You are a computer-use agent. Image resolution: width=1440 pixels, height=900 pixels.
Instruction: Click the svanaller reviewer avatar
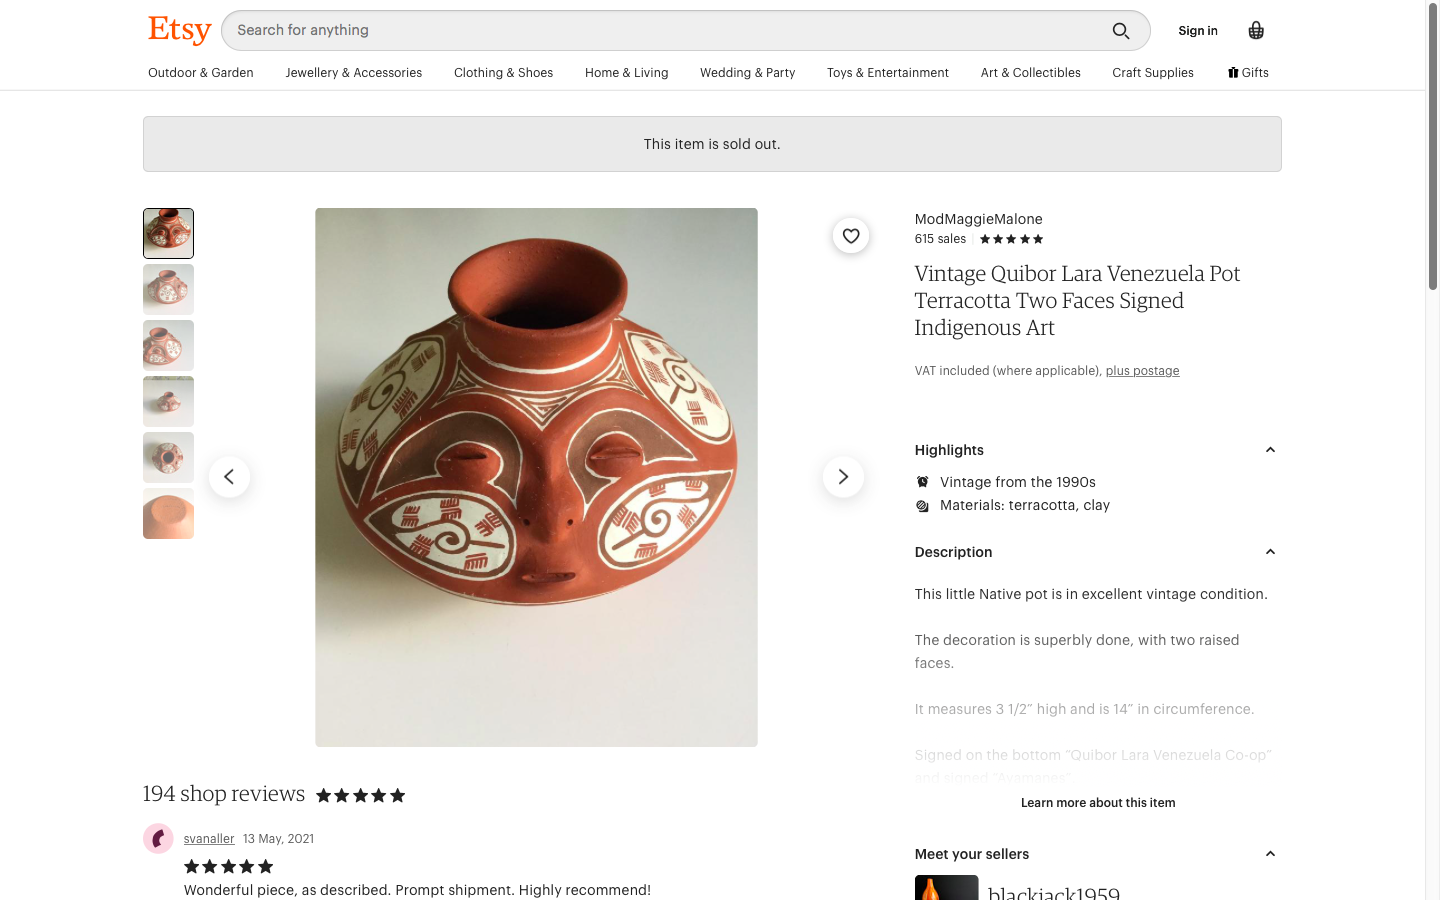point(158,838)
